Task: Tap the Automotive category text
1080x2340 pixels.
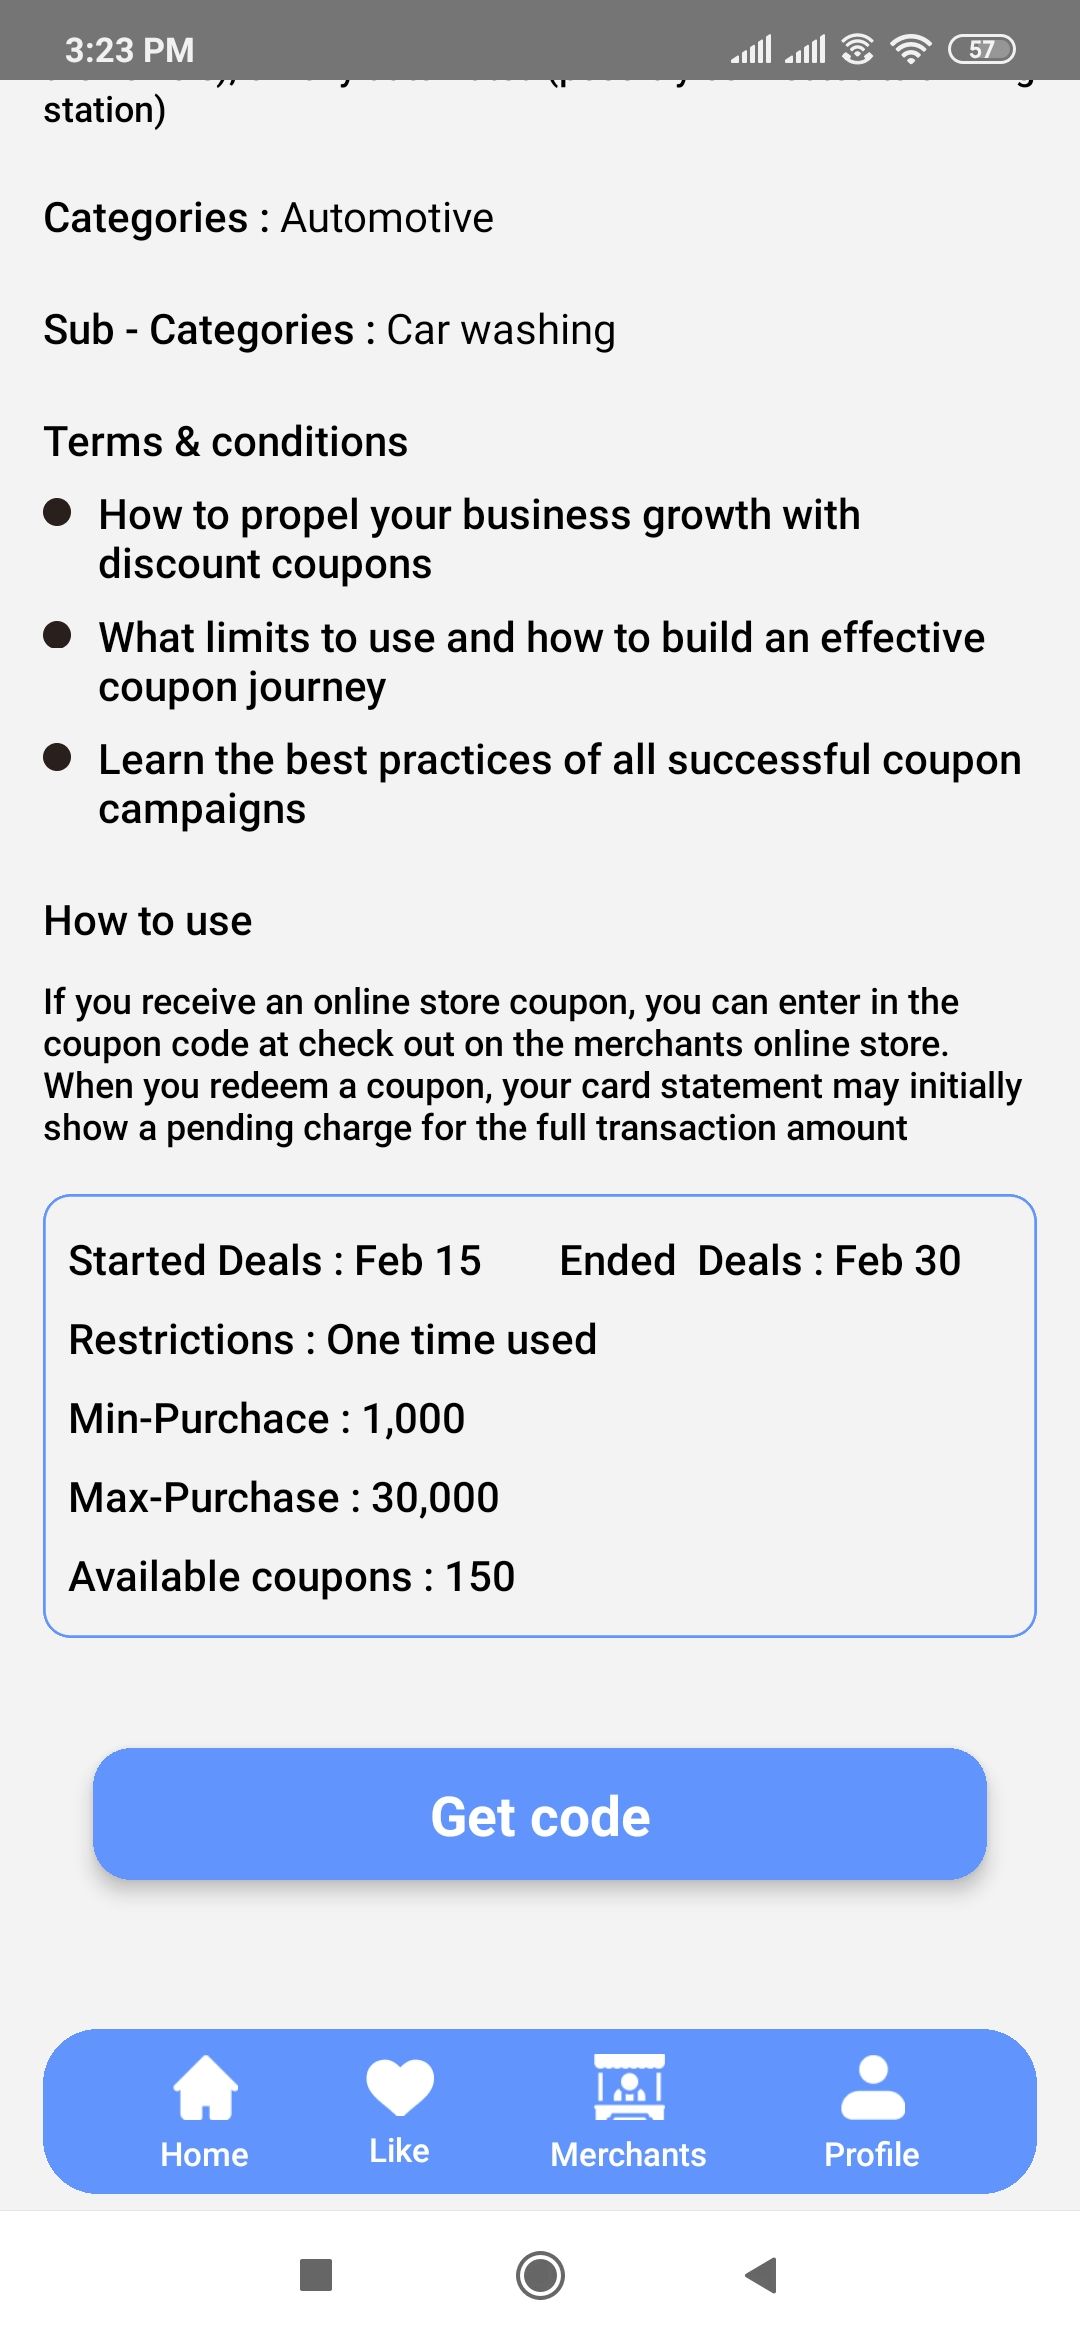Action: click(x=387, y=218)
